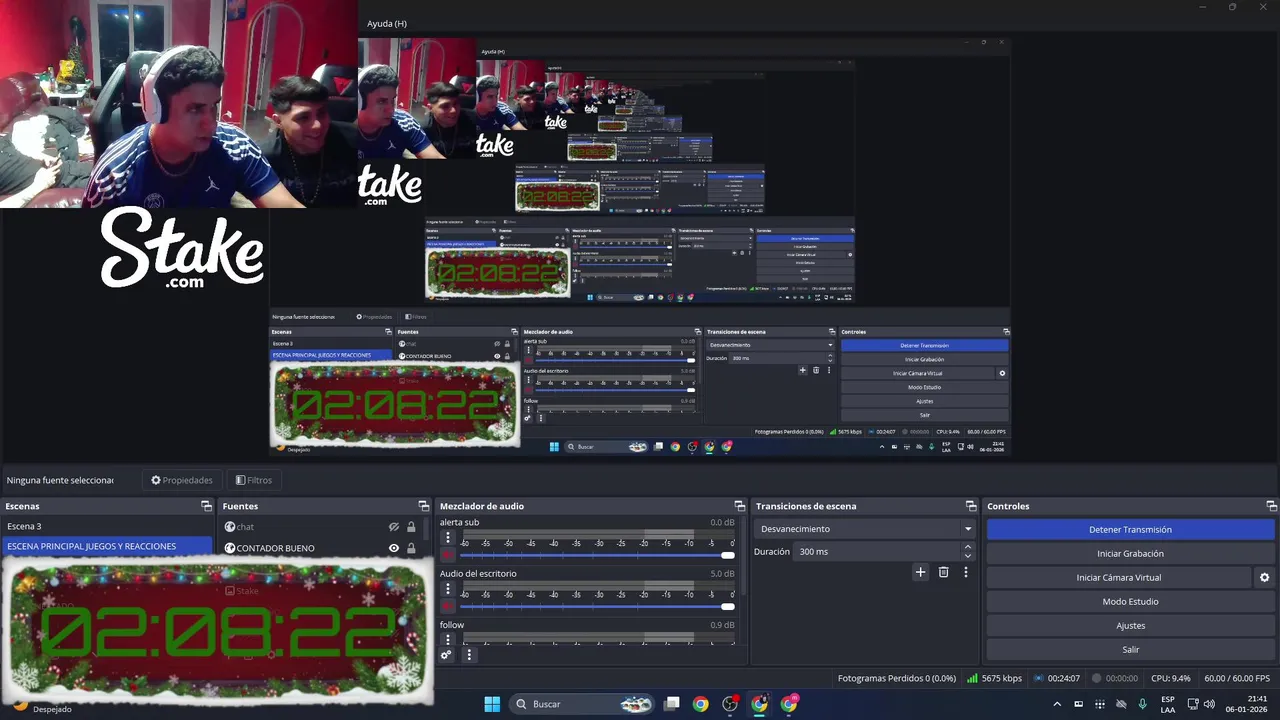Click the 60.00 / 60.00 FPS status
This screenshot has height=720, width=1280.
point(1235,678)
